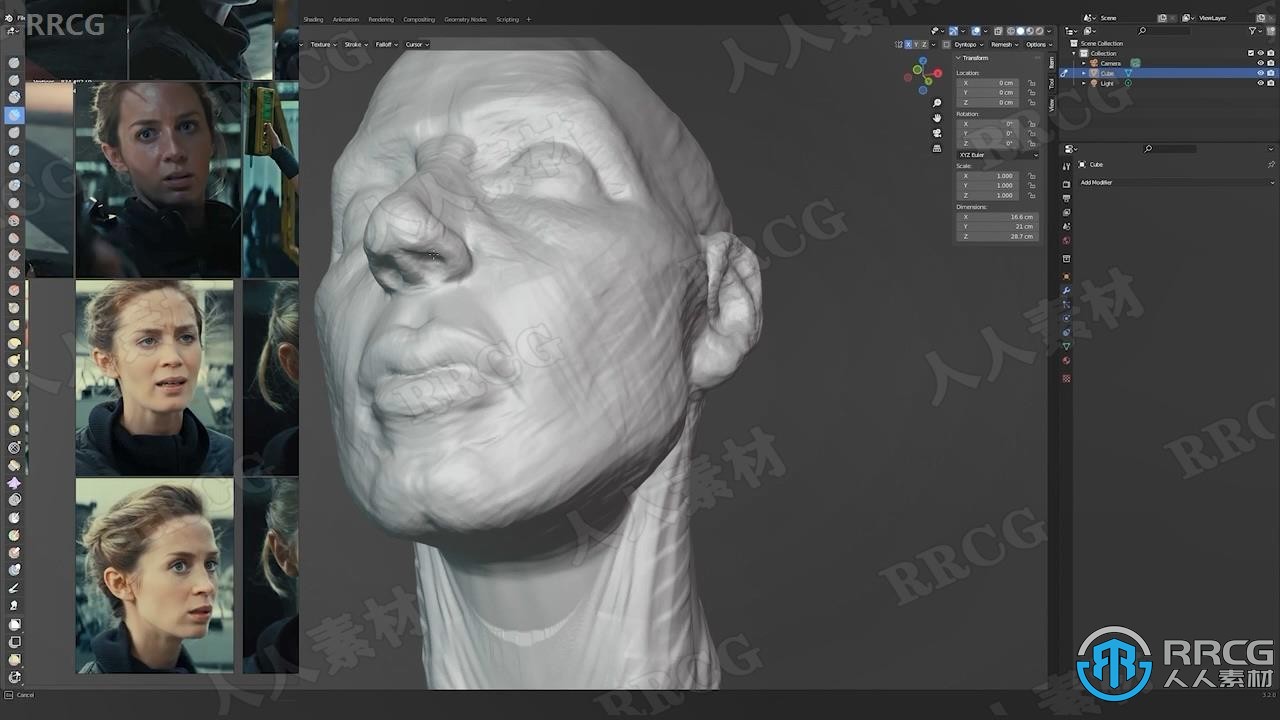Screen dimensions: 1280x720
Task: Open the Output properties tab
Action: 1066,197
